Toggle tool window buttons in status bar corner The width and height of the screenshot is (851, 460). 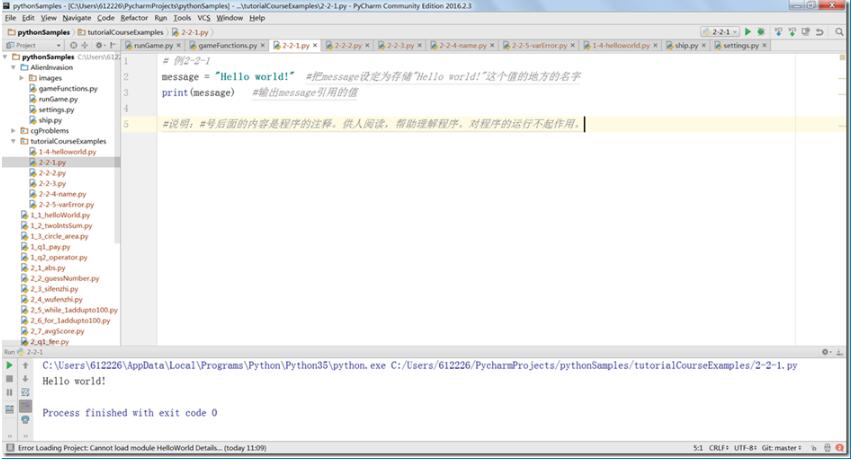[10, 448]
